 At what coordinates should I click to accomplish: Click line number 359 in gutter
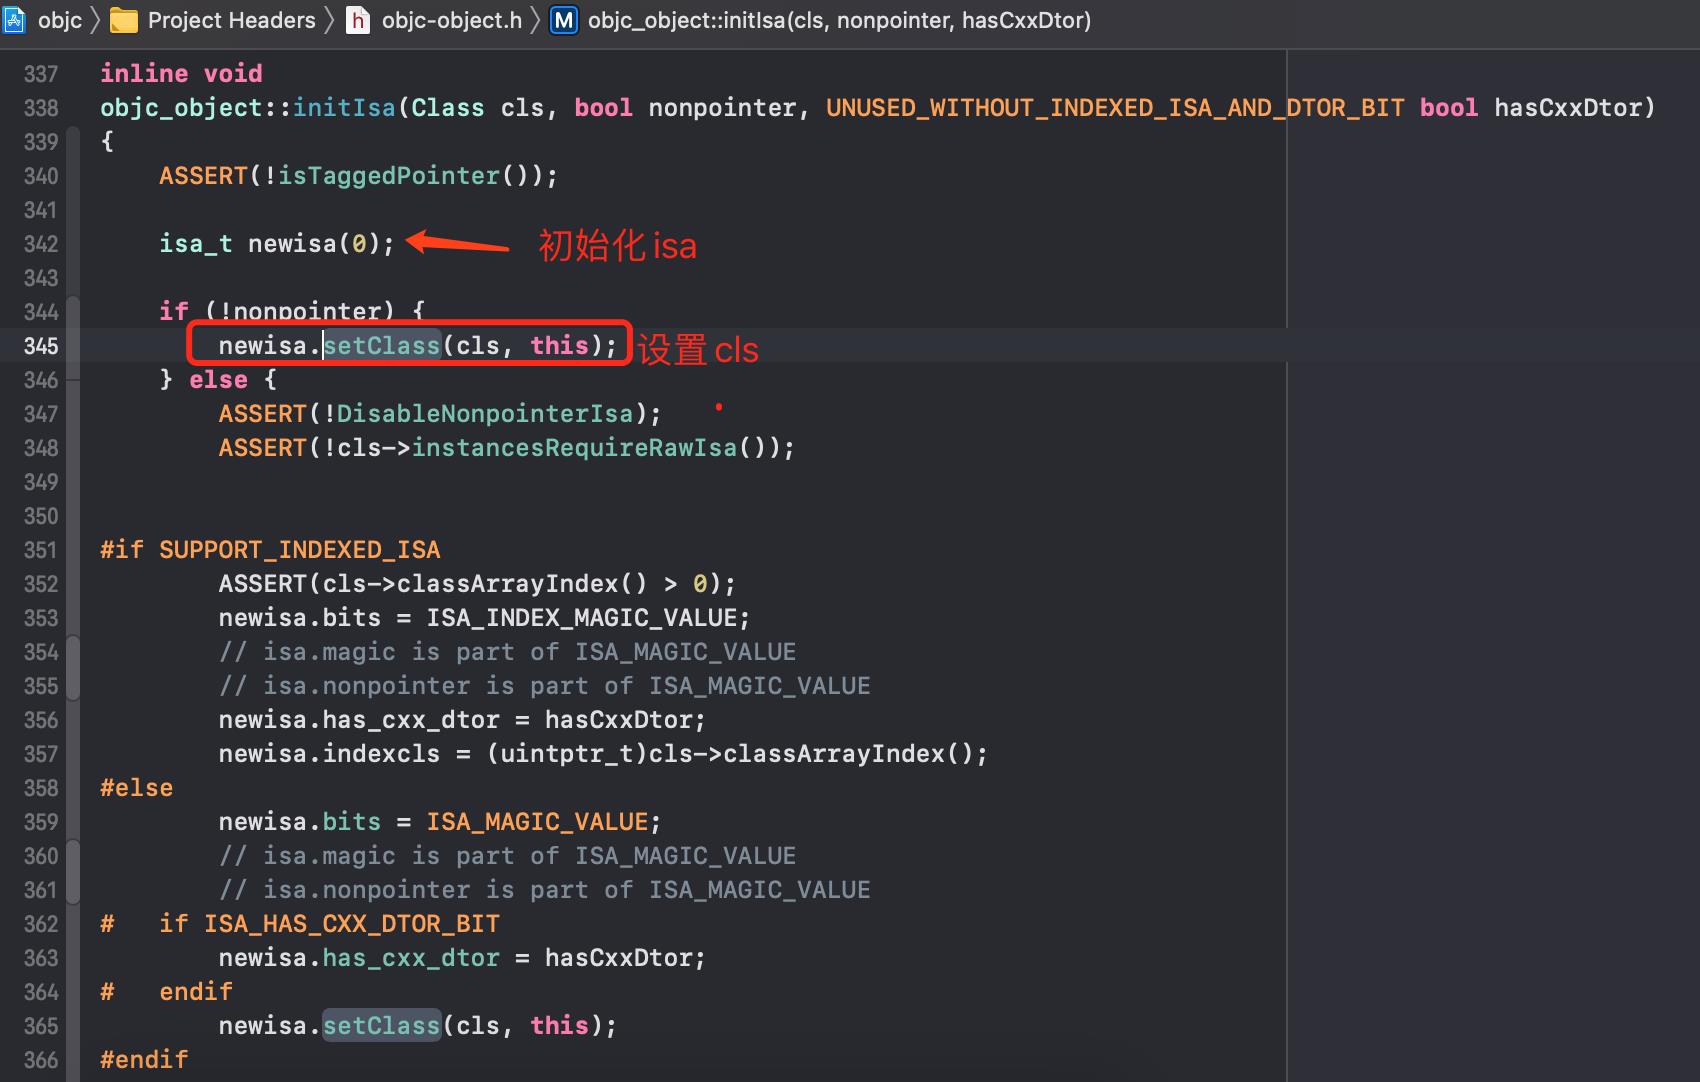pyautogui.click(x=41, y=822)
